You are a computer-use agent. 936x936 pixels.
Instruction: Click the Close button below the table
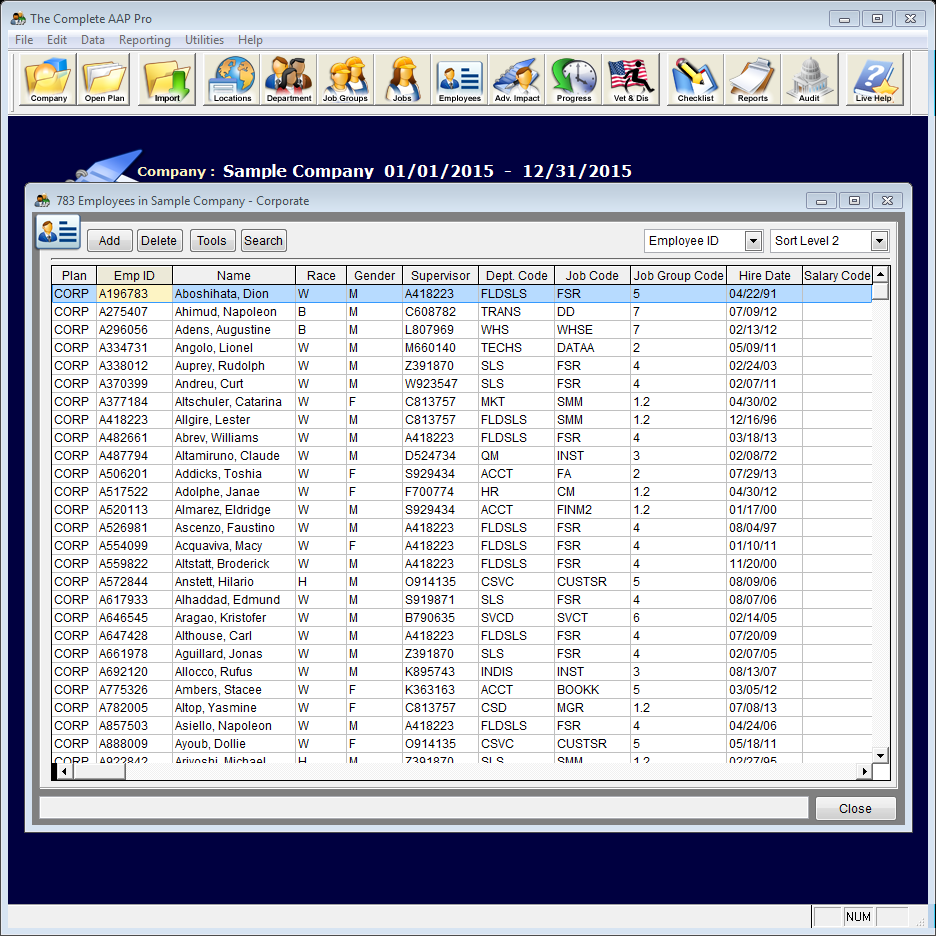[855, 808]
